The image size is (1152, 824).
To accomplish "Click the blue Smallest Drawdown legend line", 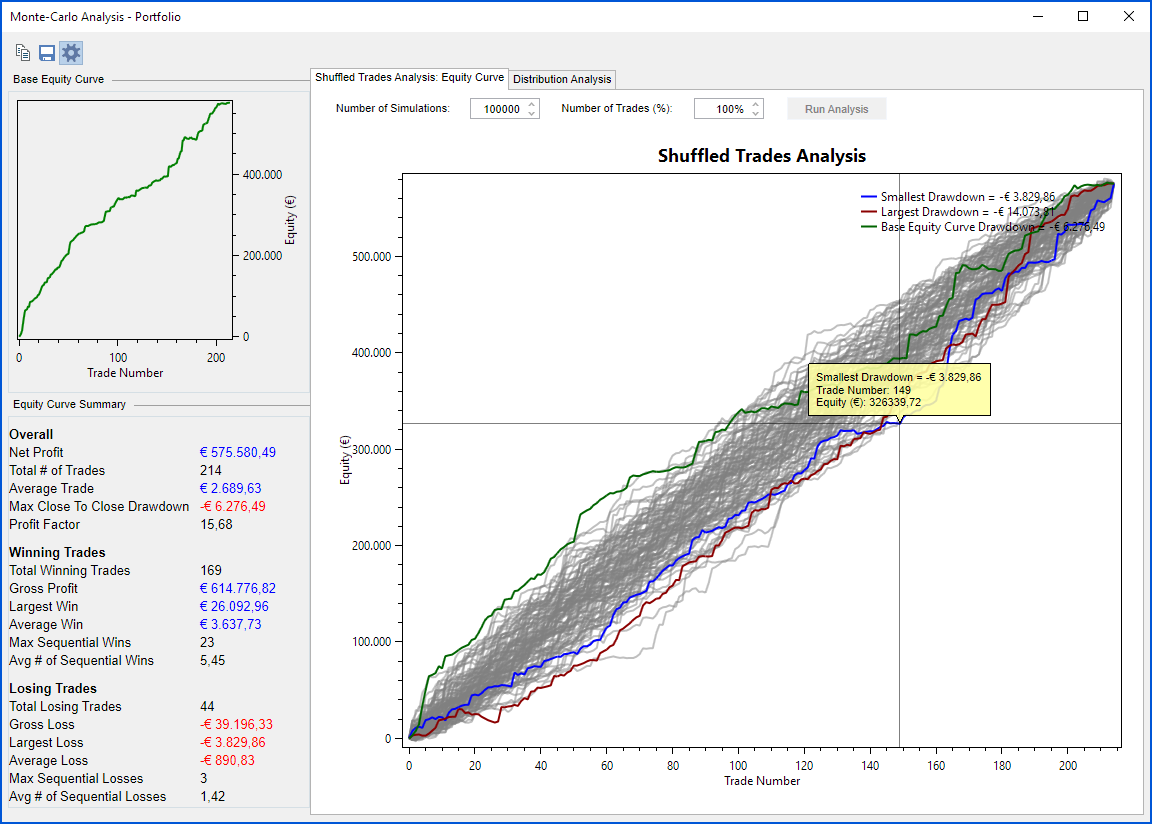I will coord(868,197).
